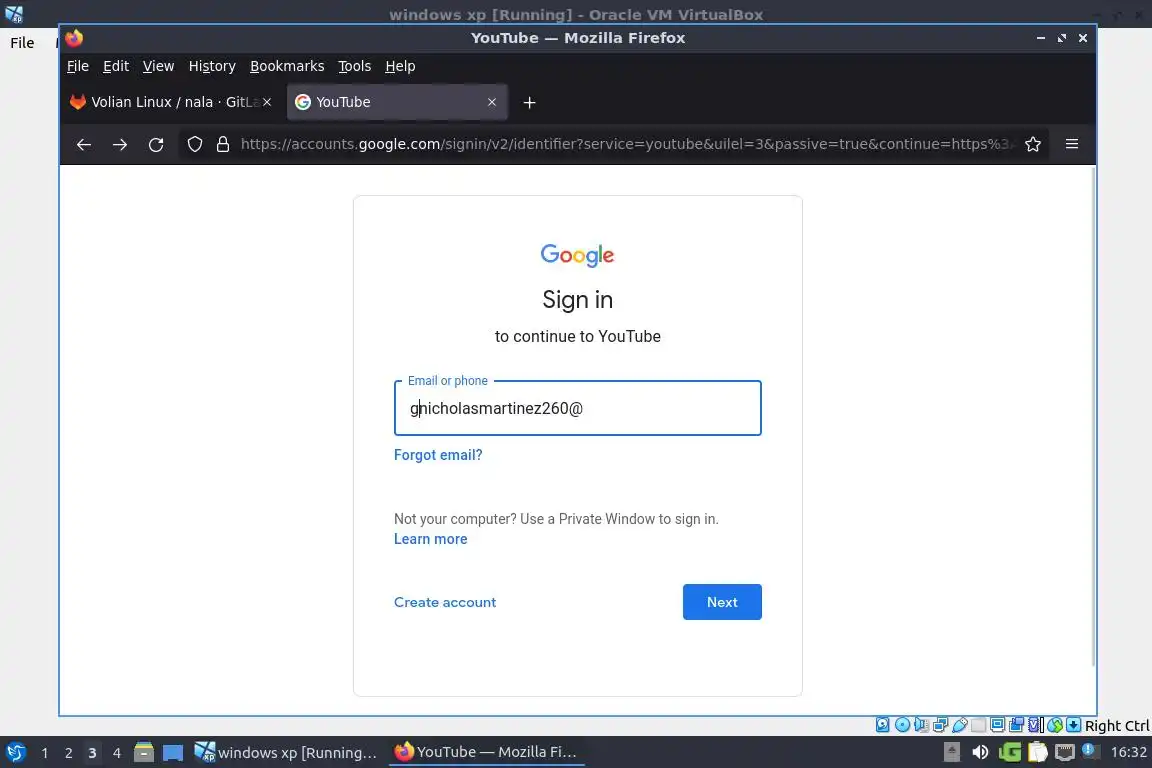Switch to workspace 3
This screenshot has width=1152, height=768.
[92, 753]
